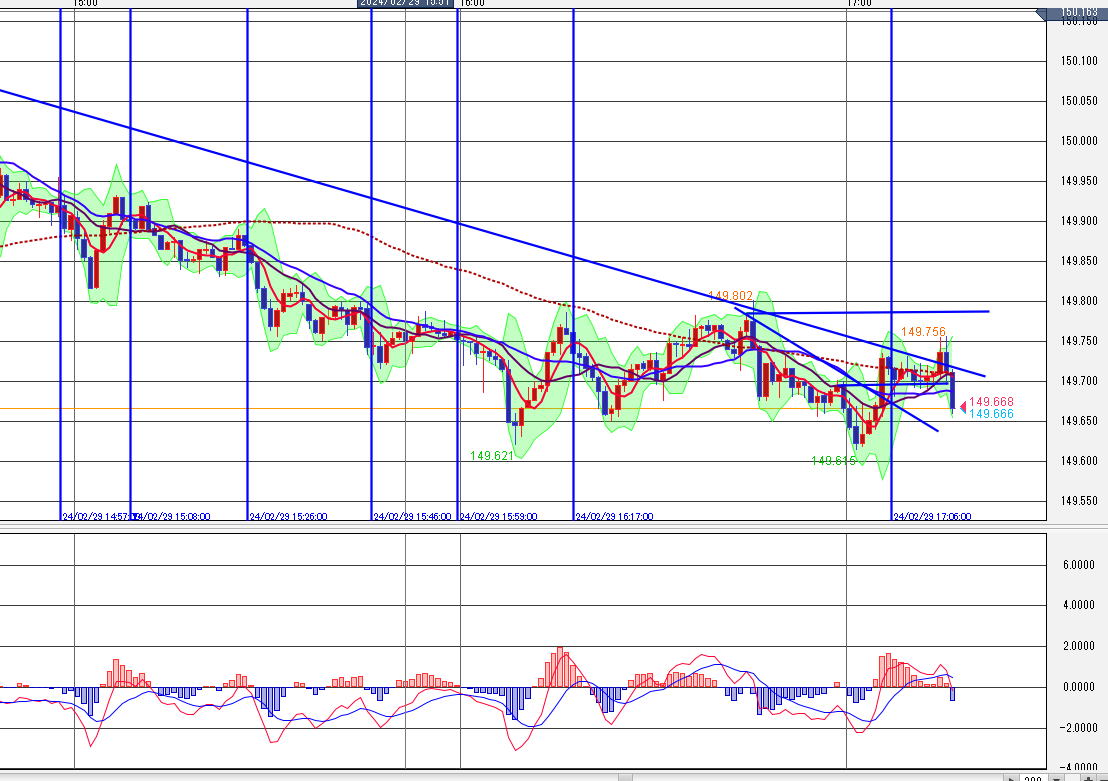Screen dimensions: 1108x781
Task: Click the 149.668 ask price marker
Action: 986,402
